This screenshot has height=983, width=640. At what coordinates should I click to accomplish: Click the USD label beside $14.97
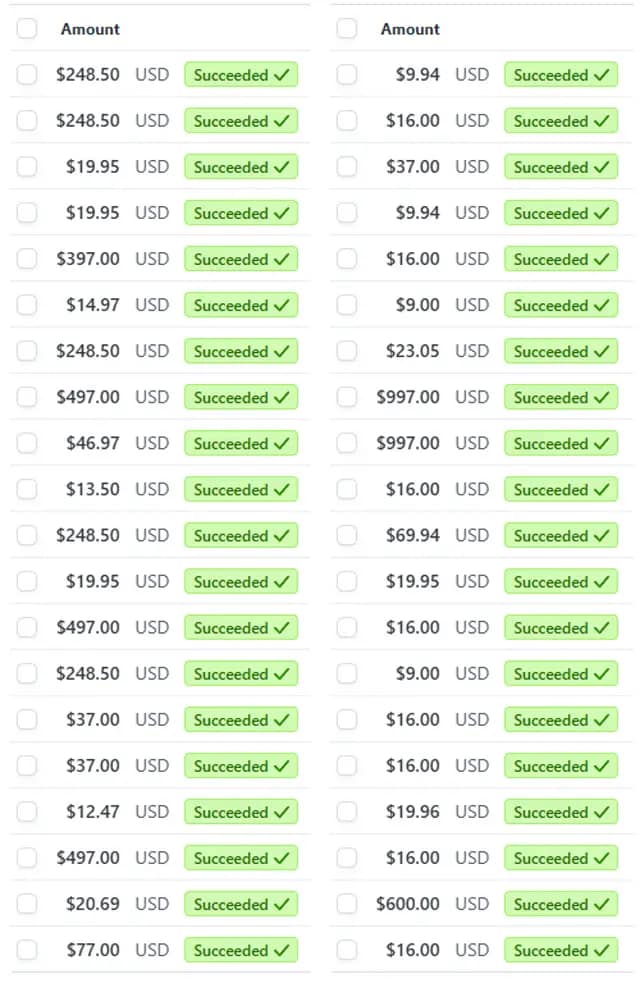[152, 305]
